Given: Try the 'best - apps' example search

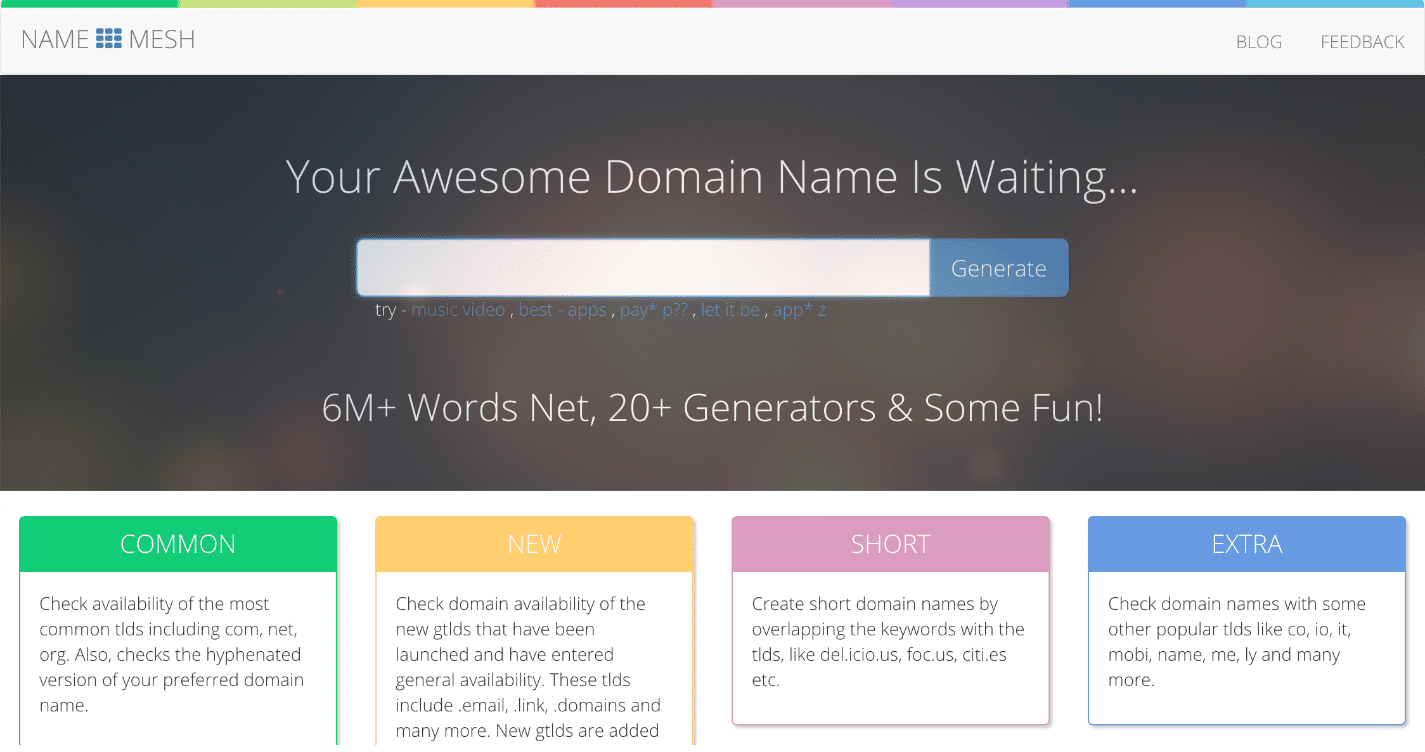Looking at the screenshot, I should (561, 310).
